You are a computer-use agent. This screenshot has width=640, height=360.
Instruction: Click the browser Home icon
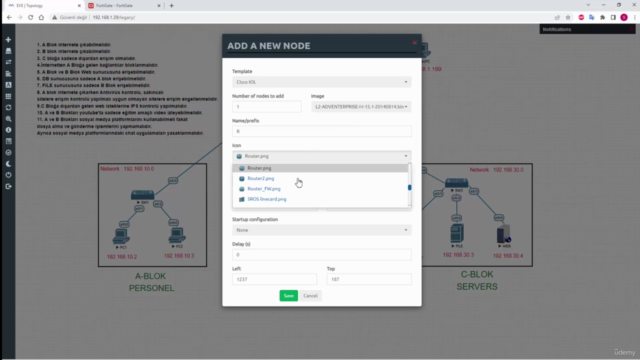click(x=41, y=18)
